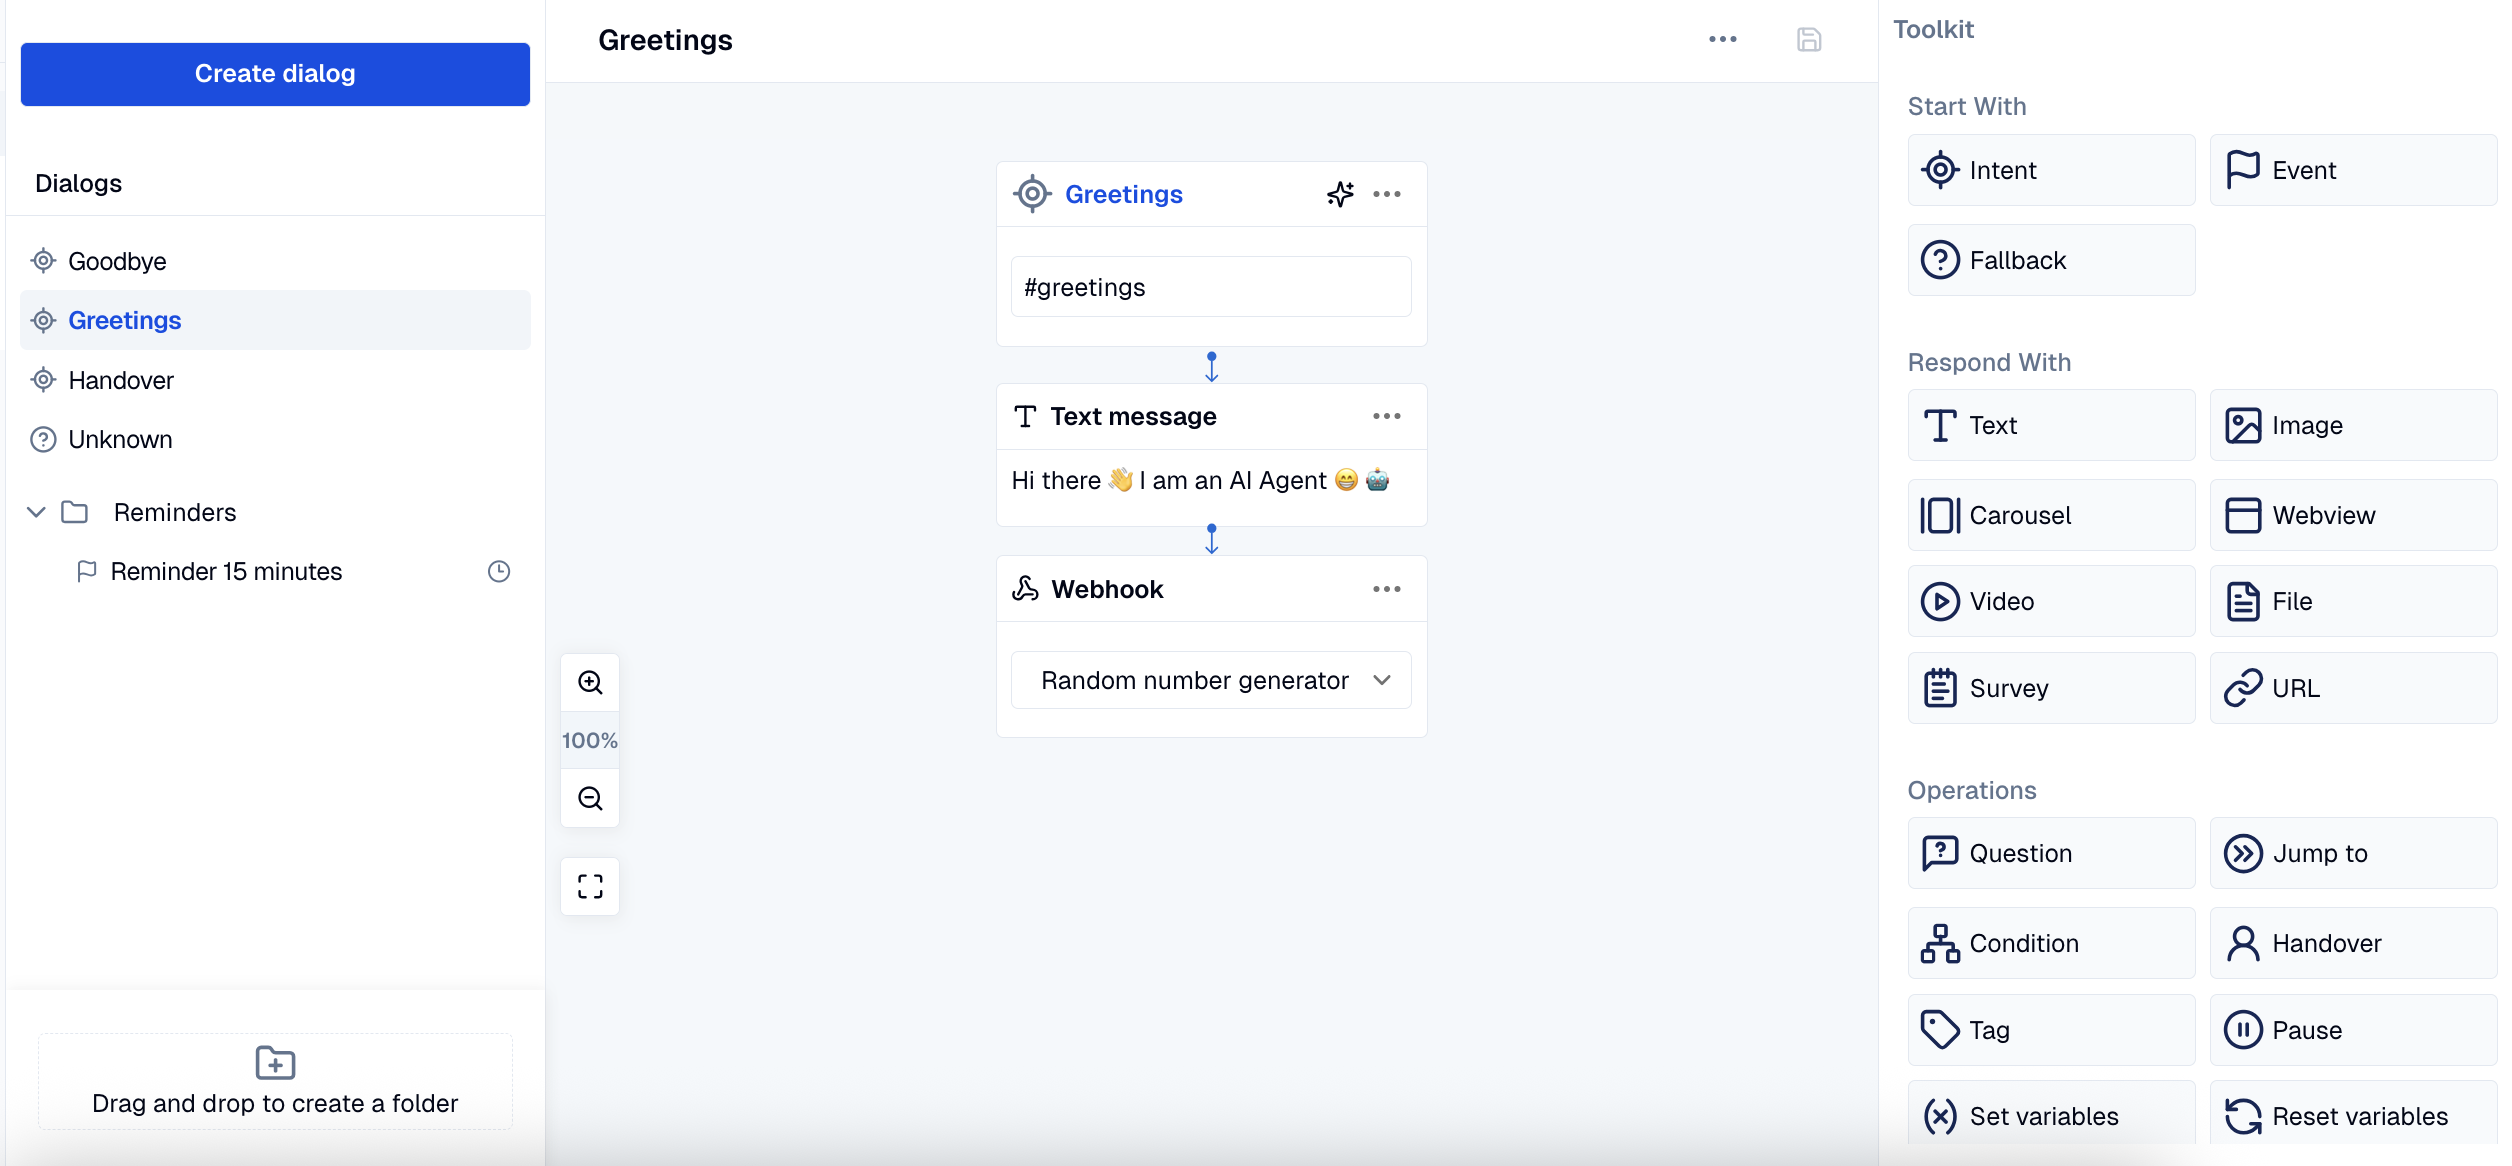Insert a Webview response block
The image size is (2512, 1166).
[2353, 514]
